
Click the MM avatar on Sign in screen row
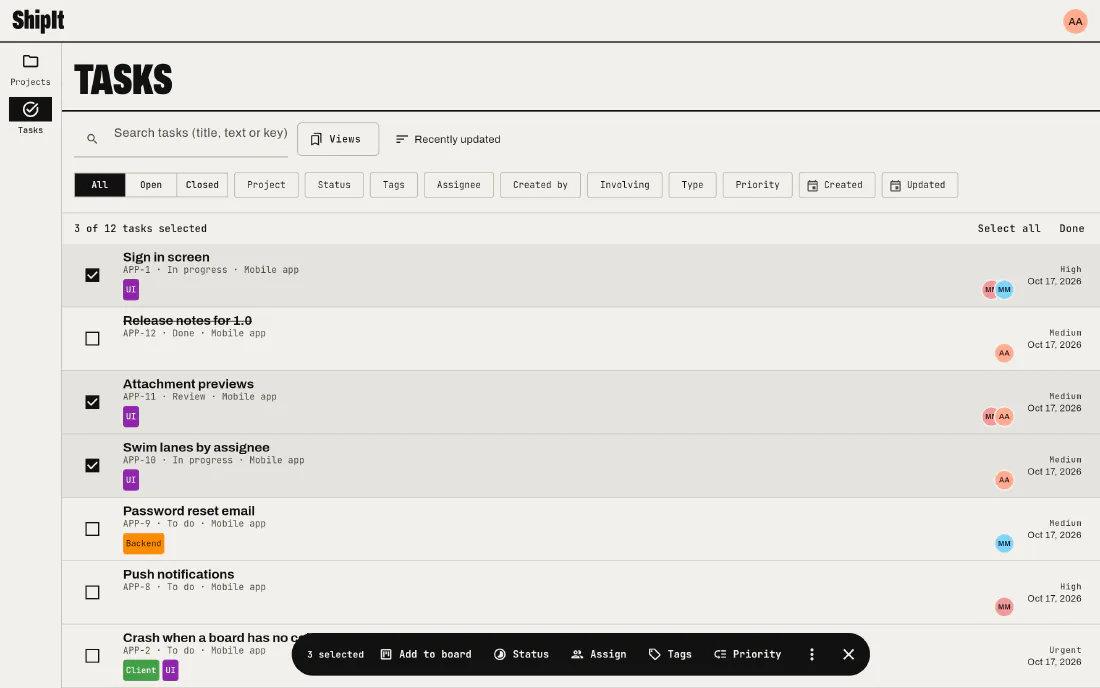tap(1005, 290)
